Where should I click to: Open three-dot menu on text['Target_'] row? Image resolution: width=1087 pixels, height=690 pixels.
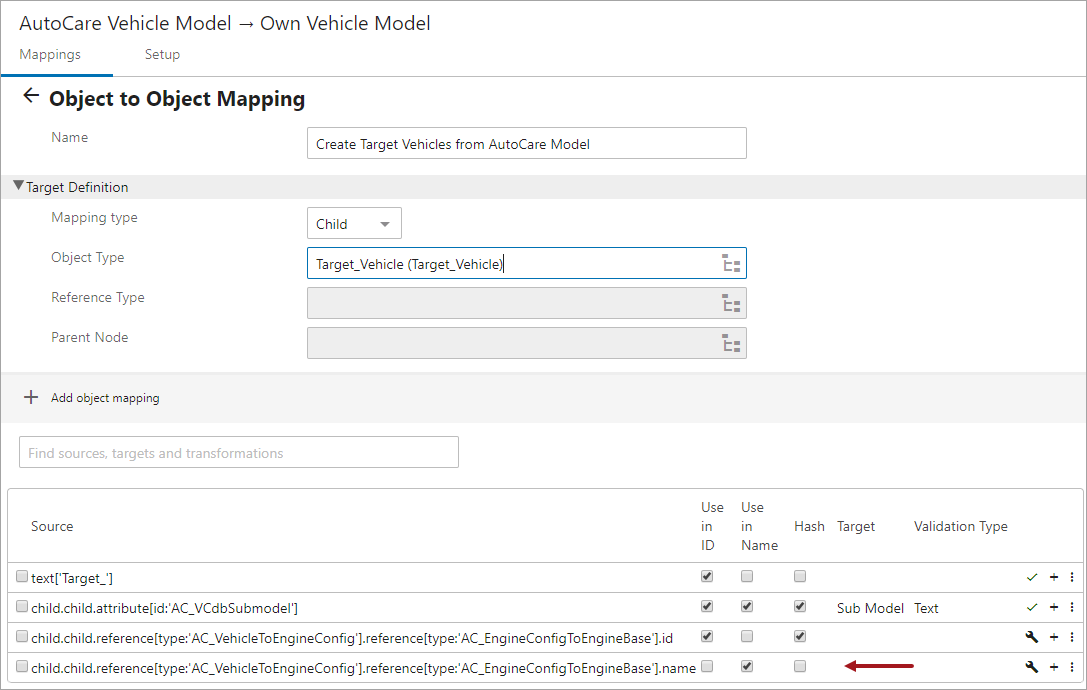(x=1072, y=577)
